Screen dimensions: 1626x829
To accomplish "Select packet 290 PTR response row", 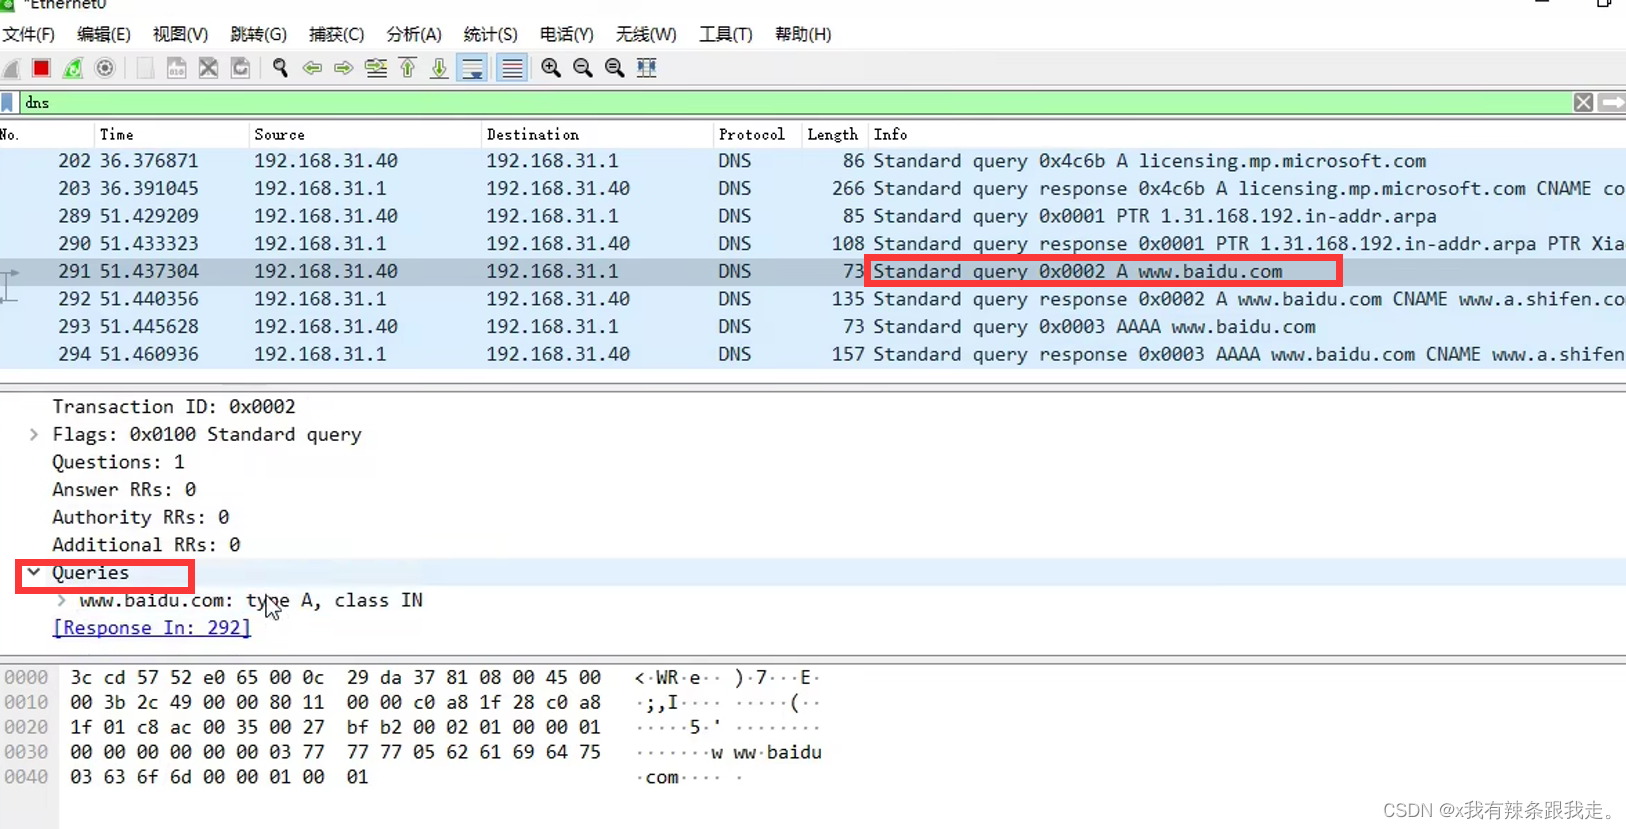I will 813,243.
